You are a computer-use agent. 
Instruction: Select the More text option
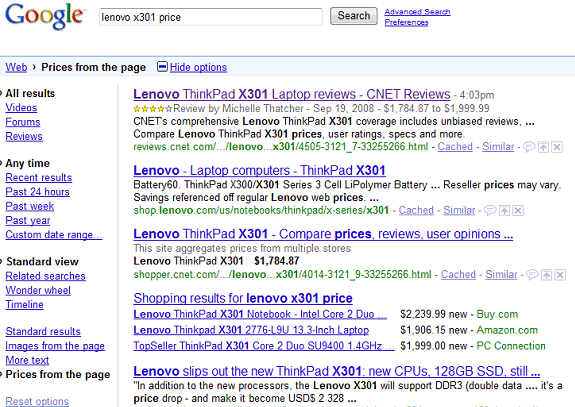coord(27,360)
